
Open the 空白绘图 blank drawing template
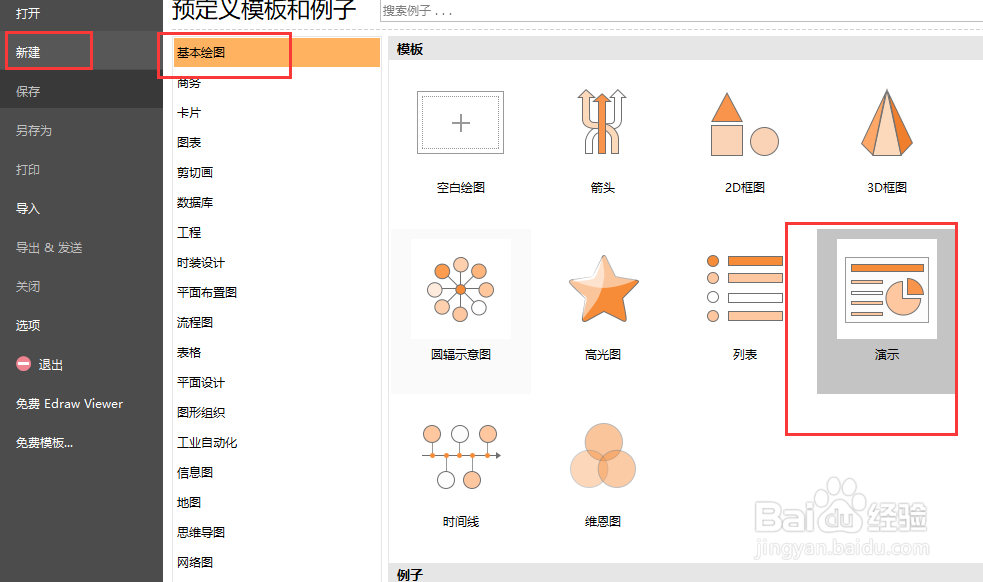461,142
